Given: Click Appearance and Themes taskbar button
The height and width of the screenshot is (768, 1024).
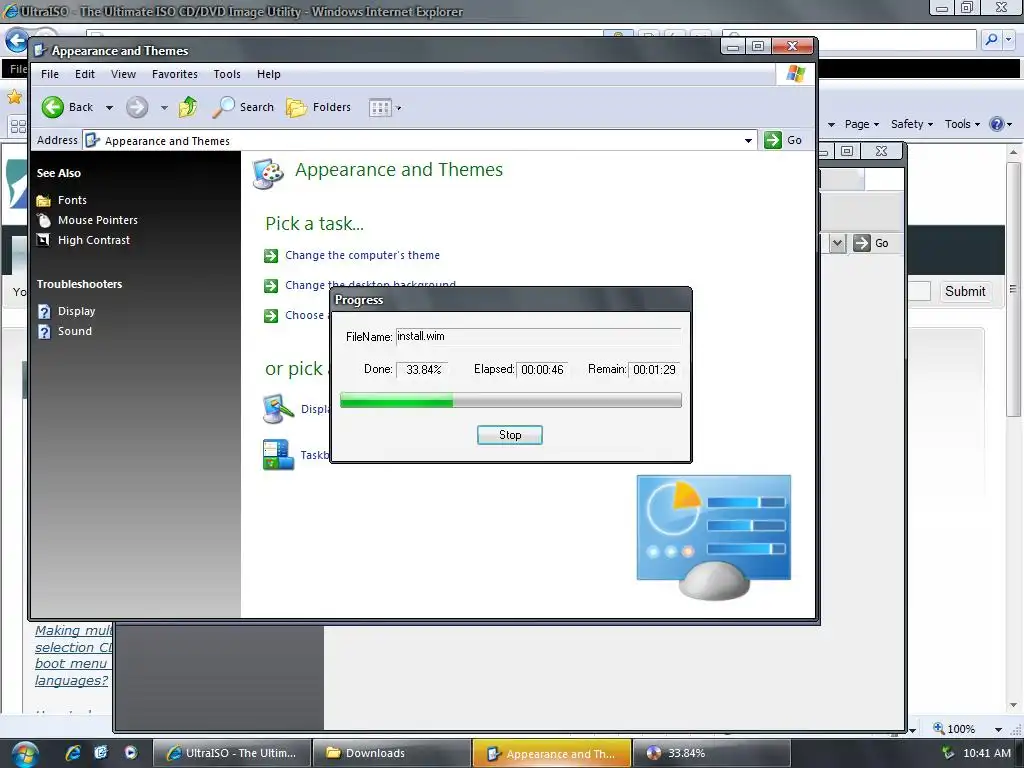Looking at the screenshot, I should [x=551, y=753].
